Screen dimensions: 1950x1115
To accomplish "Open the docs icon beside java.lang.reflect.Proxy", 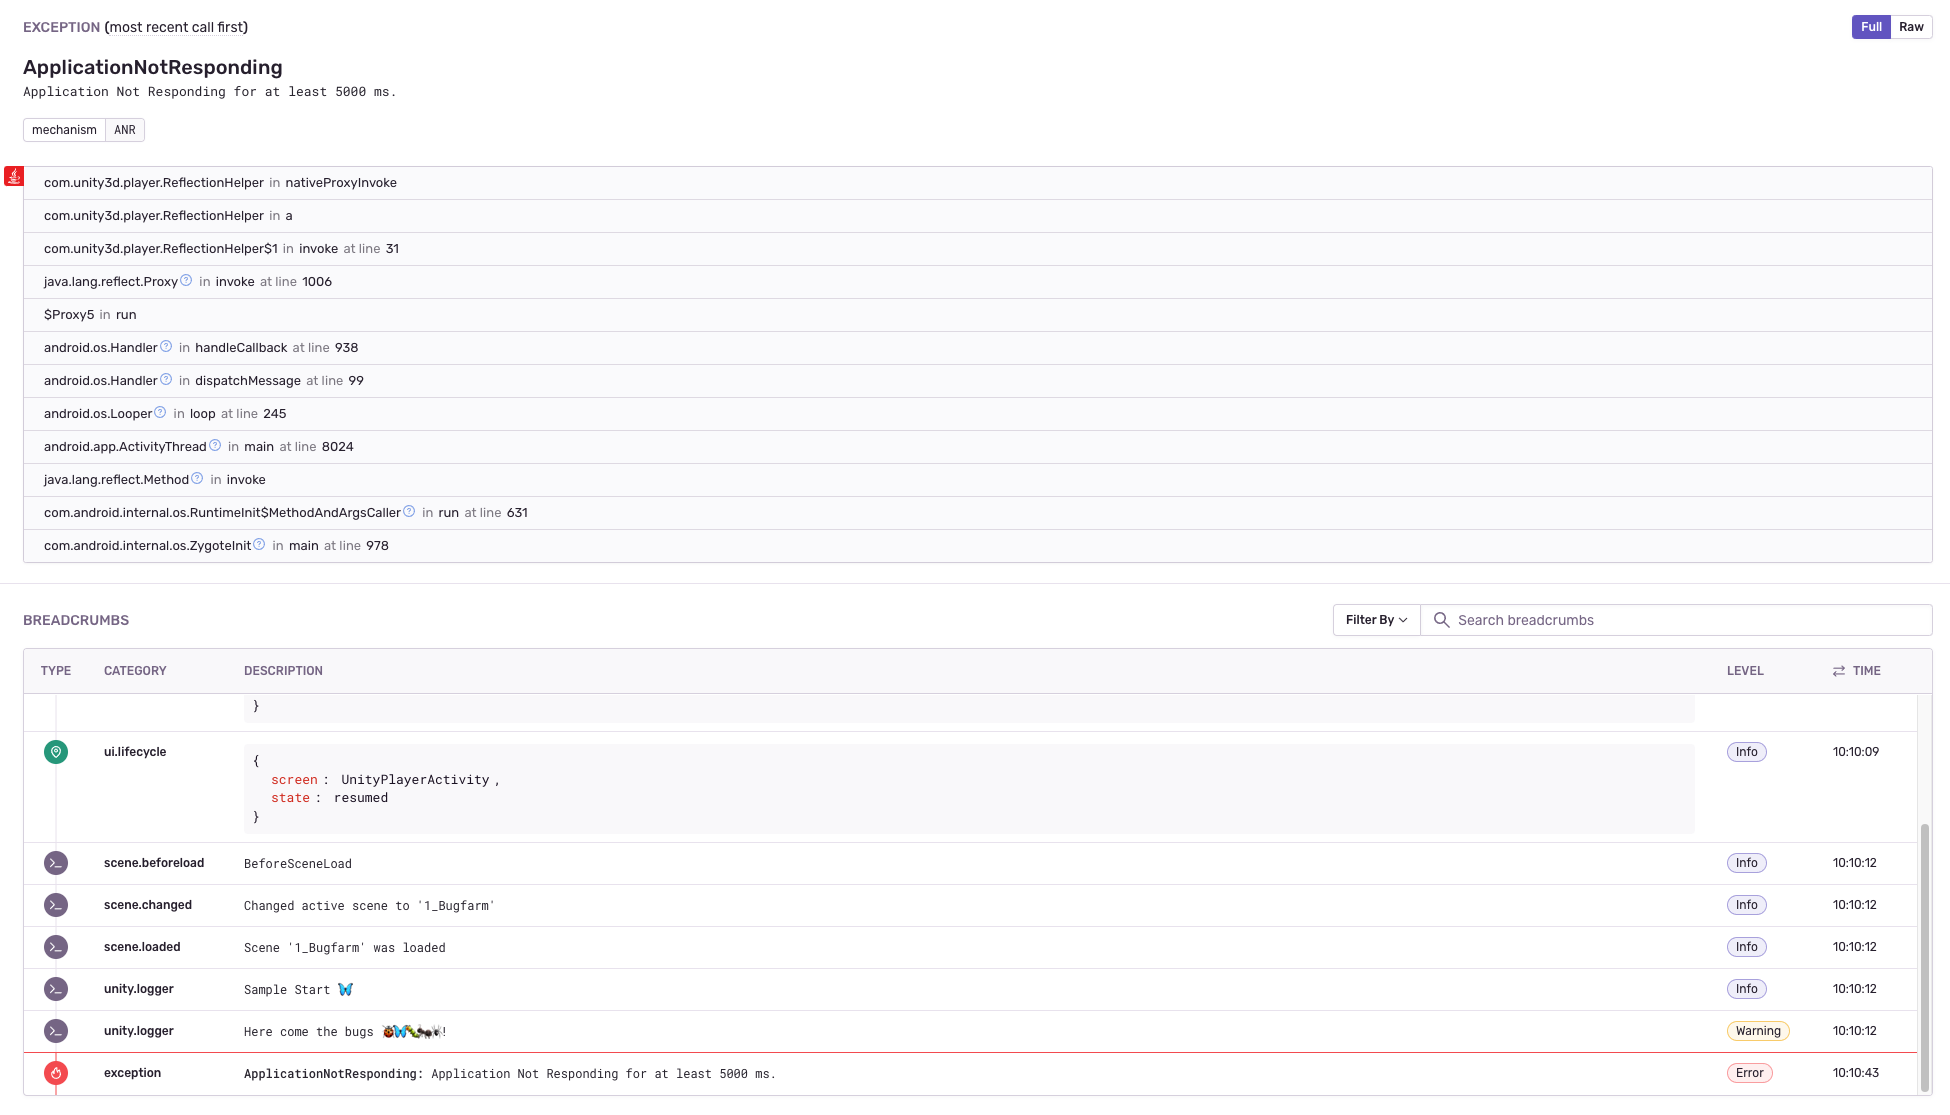I will pos(186,280).
